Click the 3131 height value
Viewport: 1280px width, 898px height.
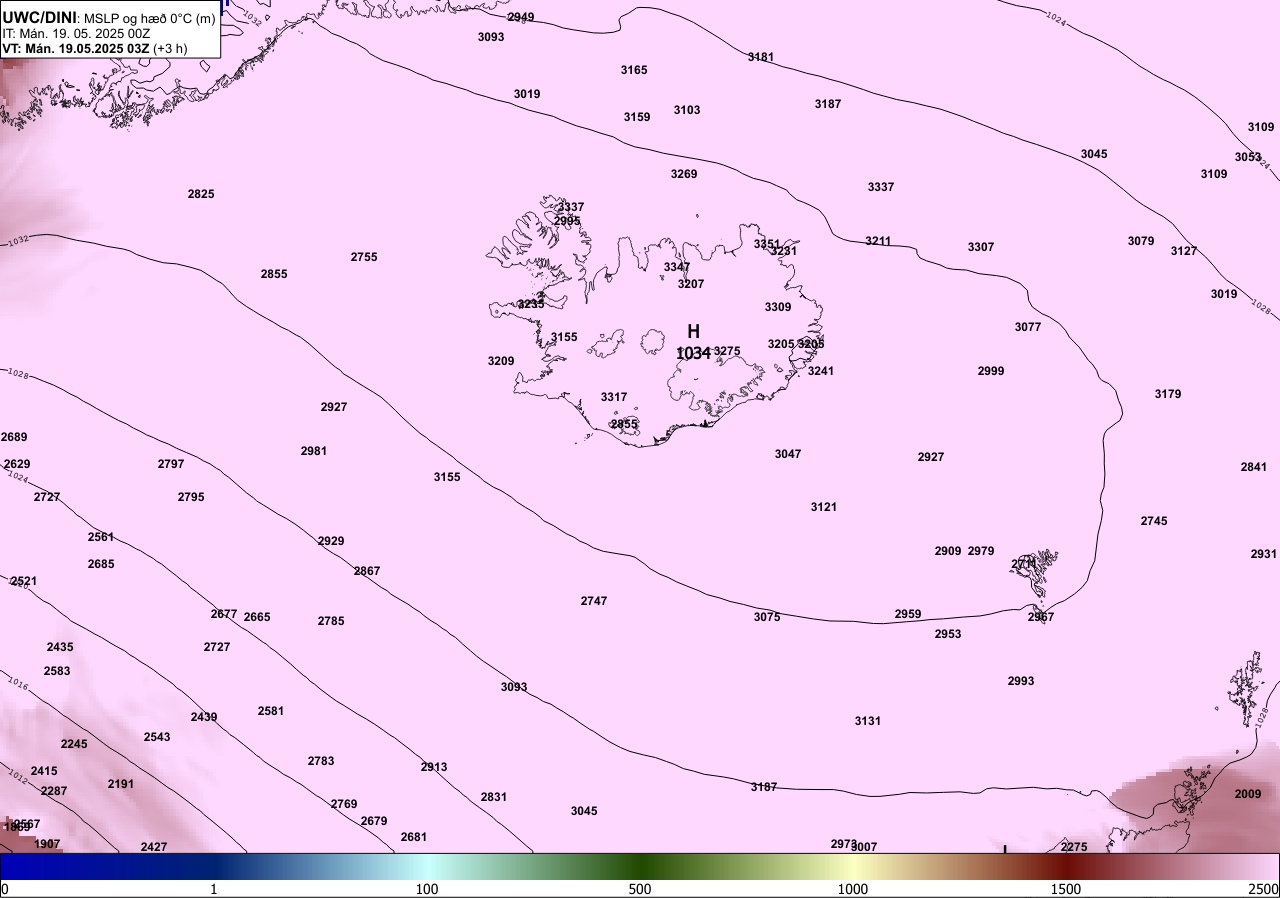pos(868,721)
